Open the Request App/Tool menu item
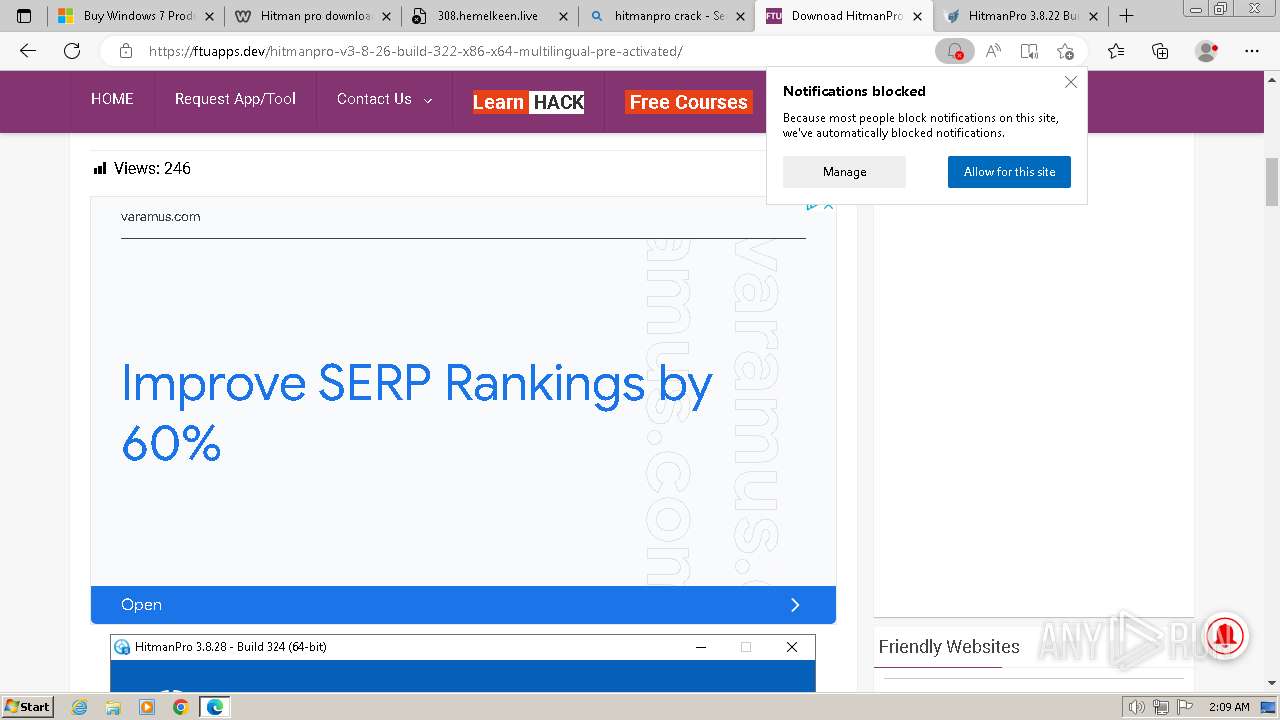Screen dimensions: 1280x720 235,98
